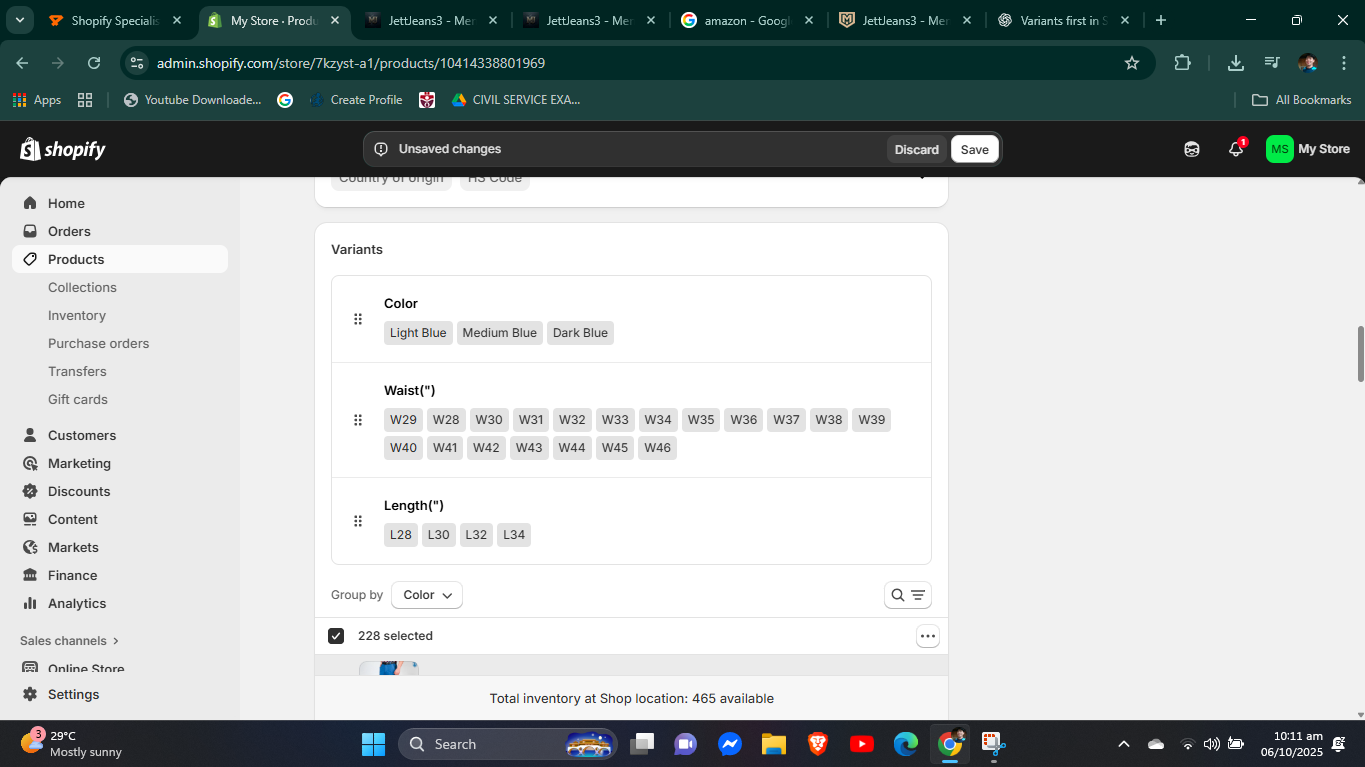Open Products in the sidebar

120,259
